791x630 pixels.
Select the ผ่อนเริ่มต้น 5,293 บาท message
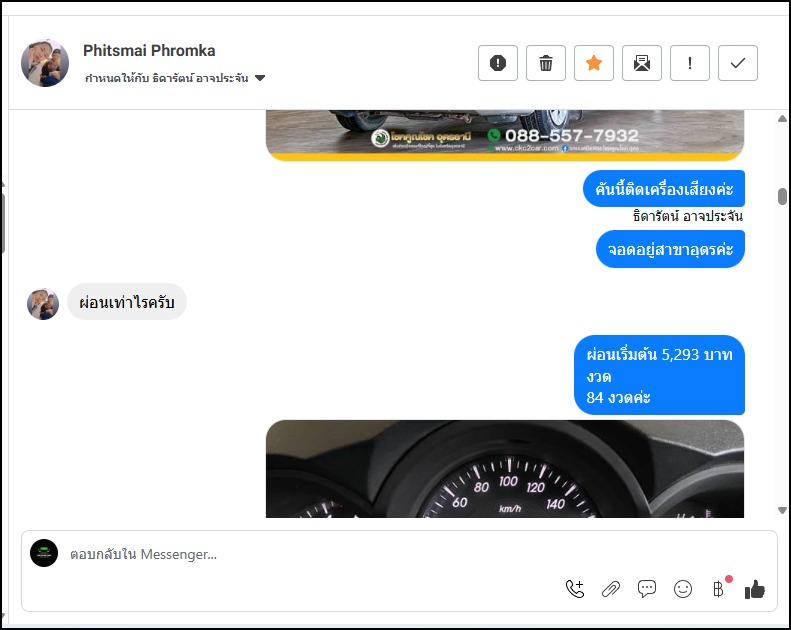pos(659,375)
